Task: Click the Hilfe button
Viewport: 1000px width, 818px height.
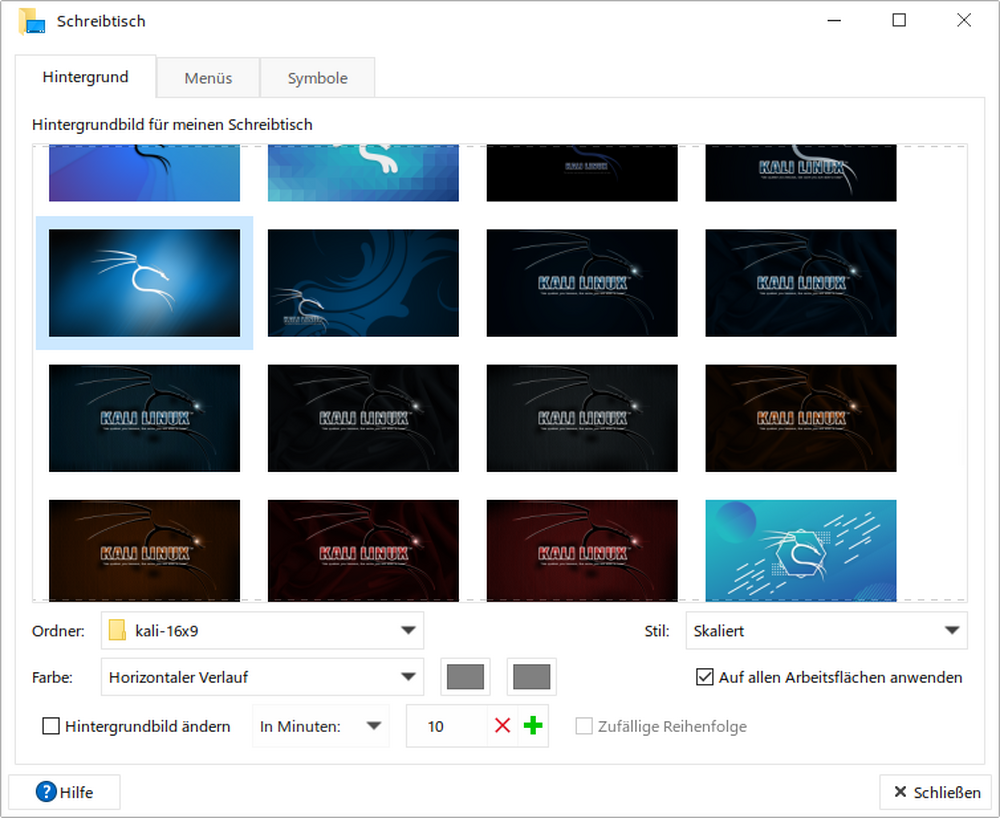Action: (x=64, y=792)
